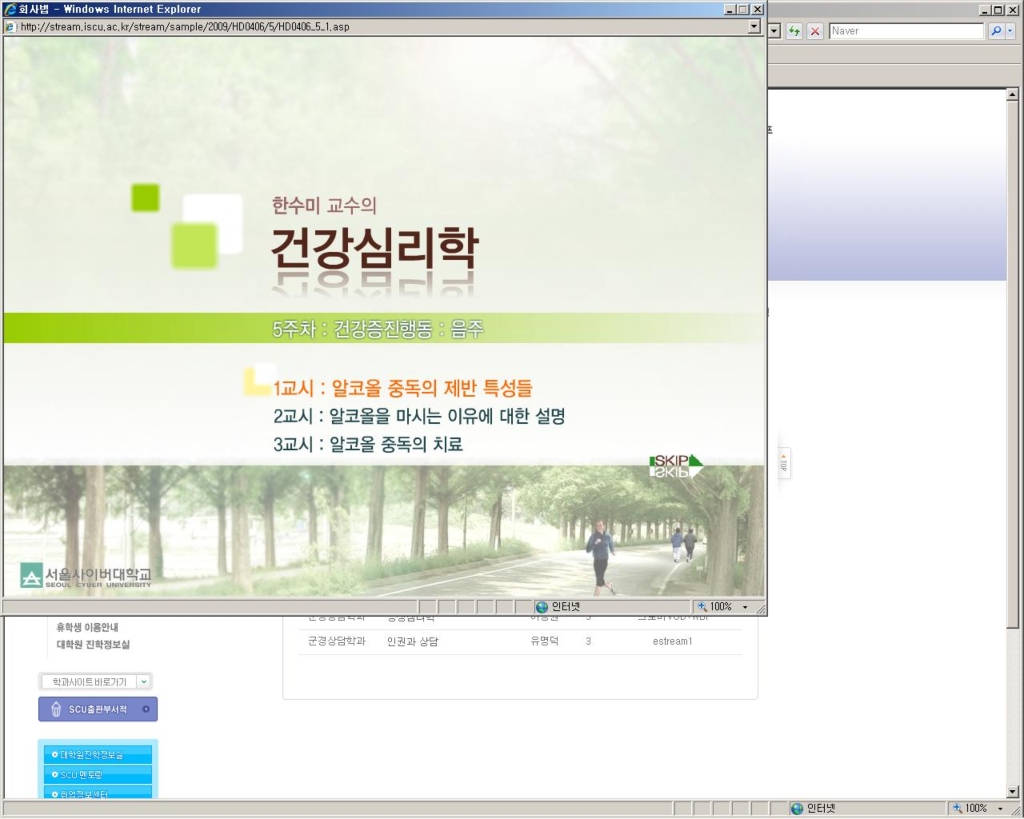Open estream1 sample lecture link

(672, 641)
